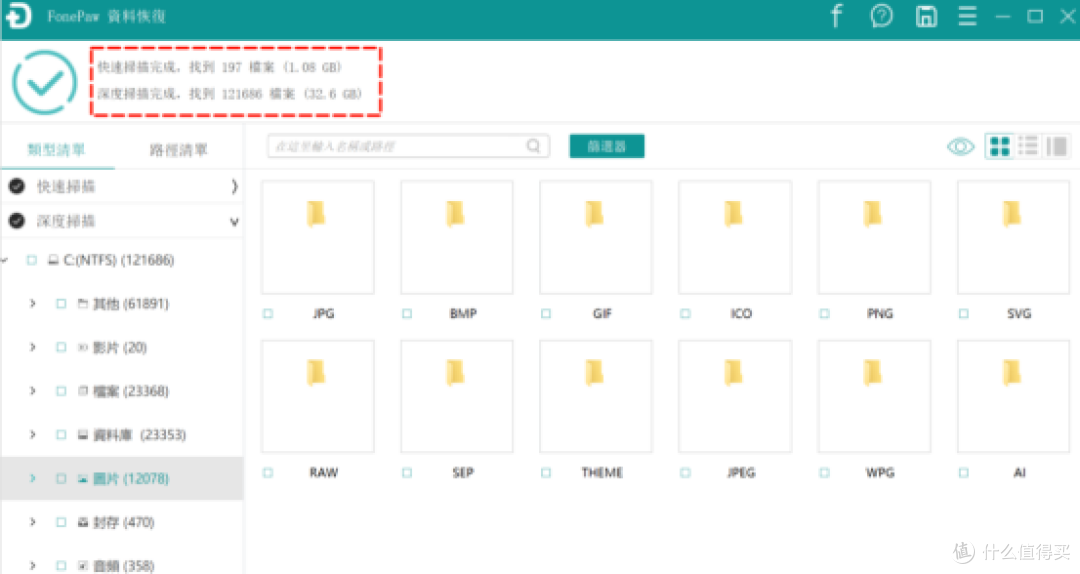The height and width of the screenshot is (574, 1080).
Task: Toggle the 快速掃描 checked circle
Action: point(17,186)
